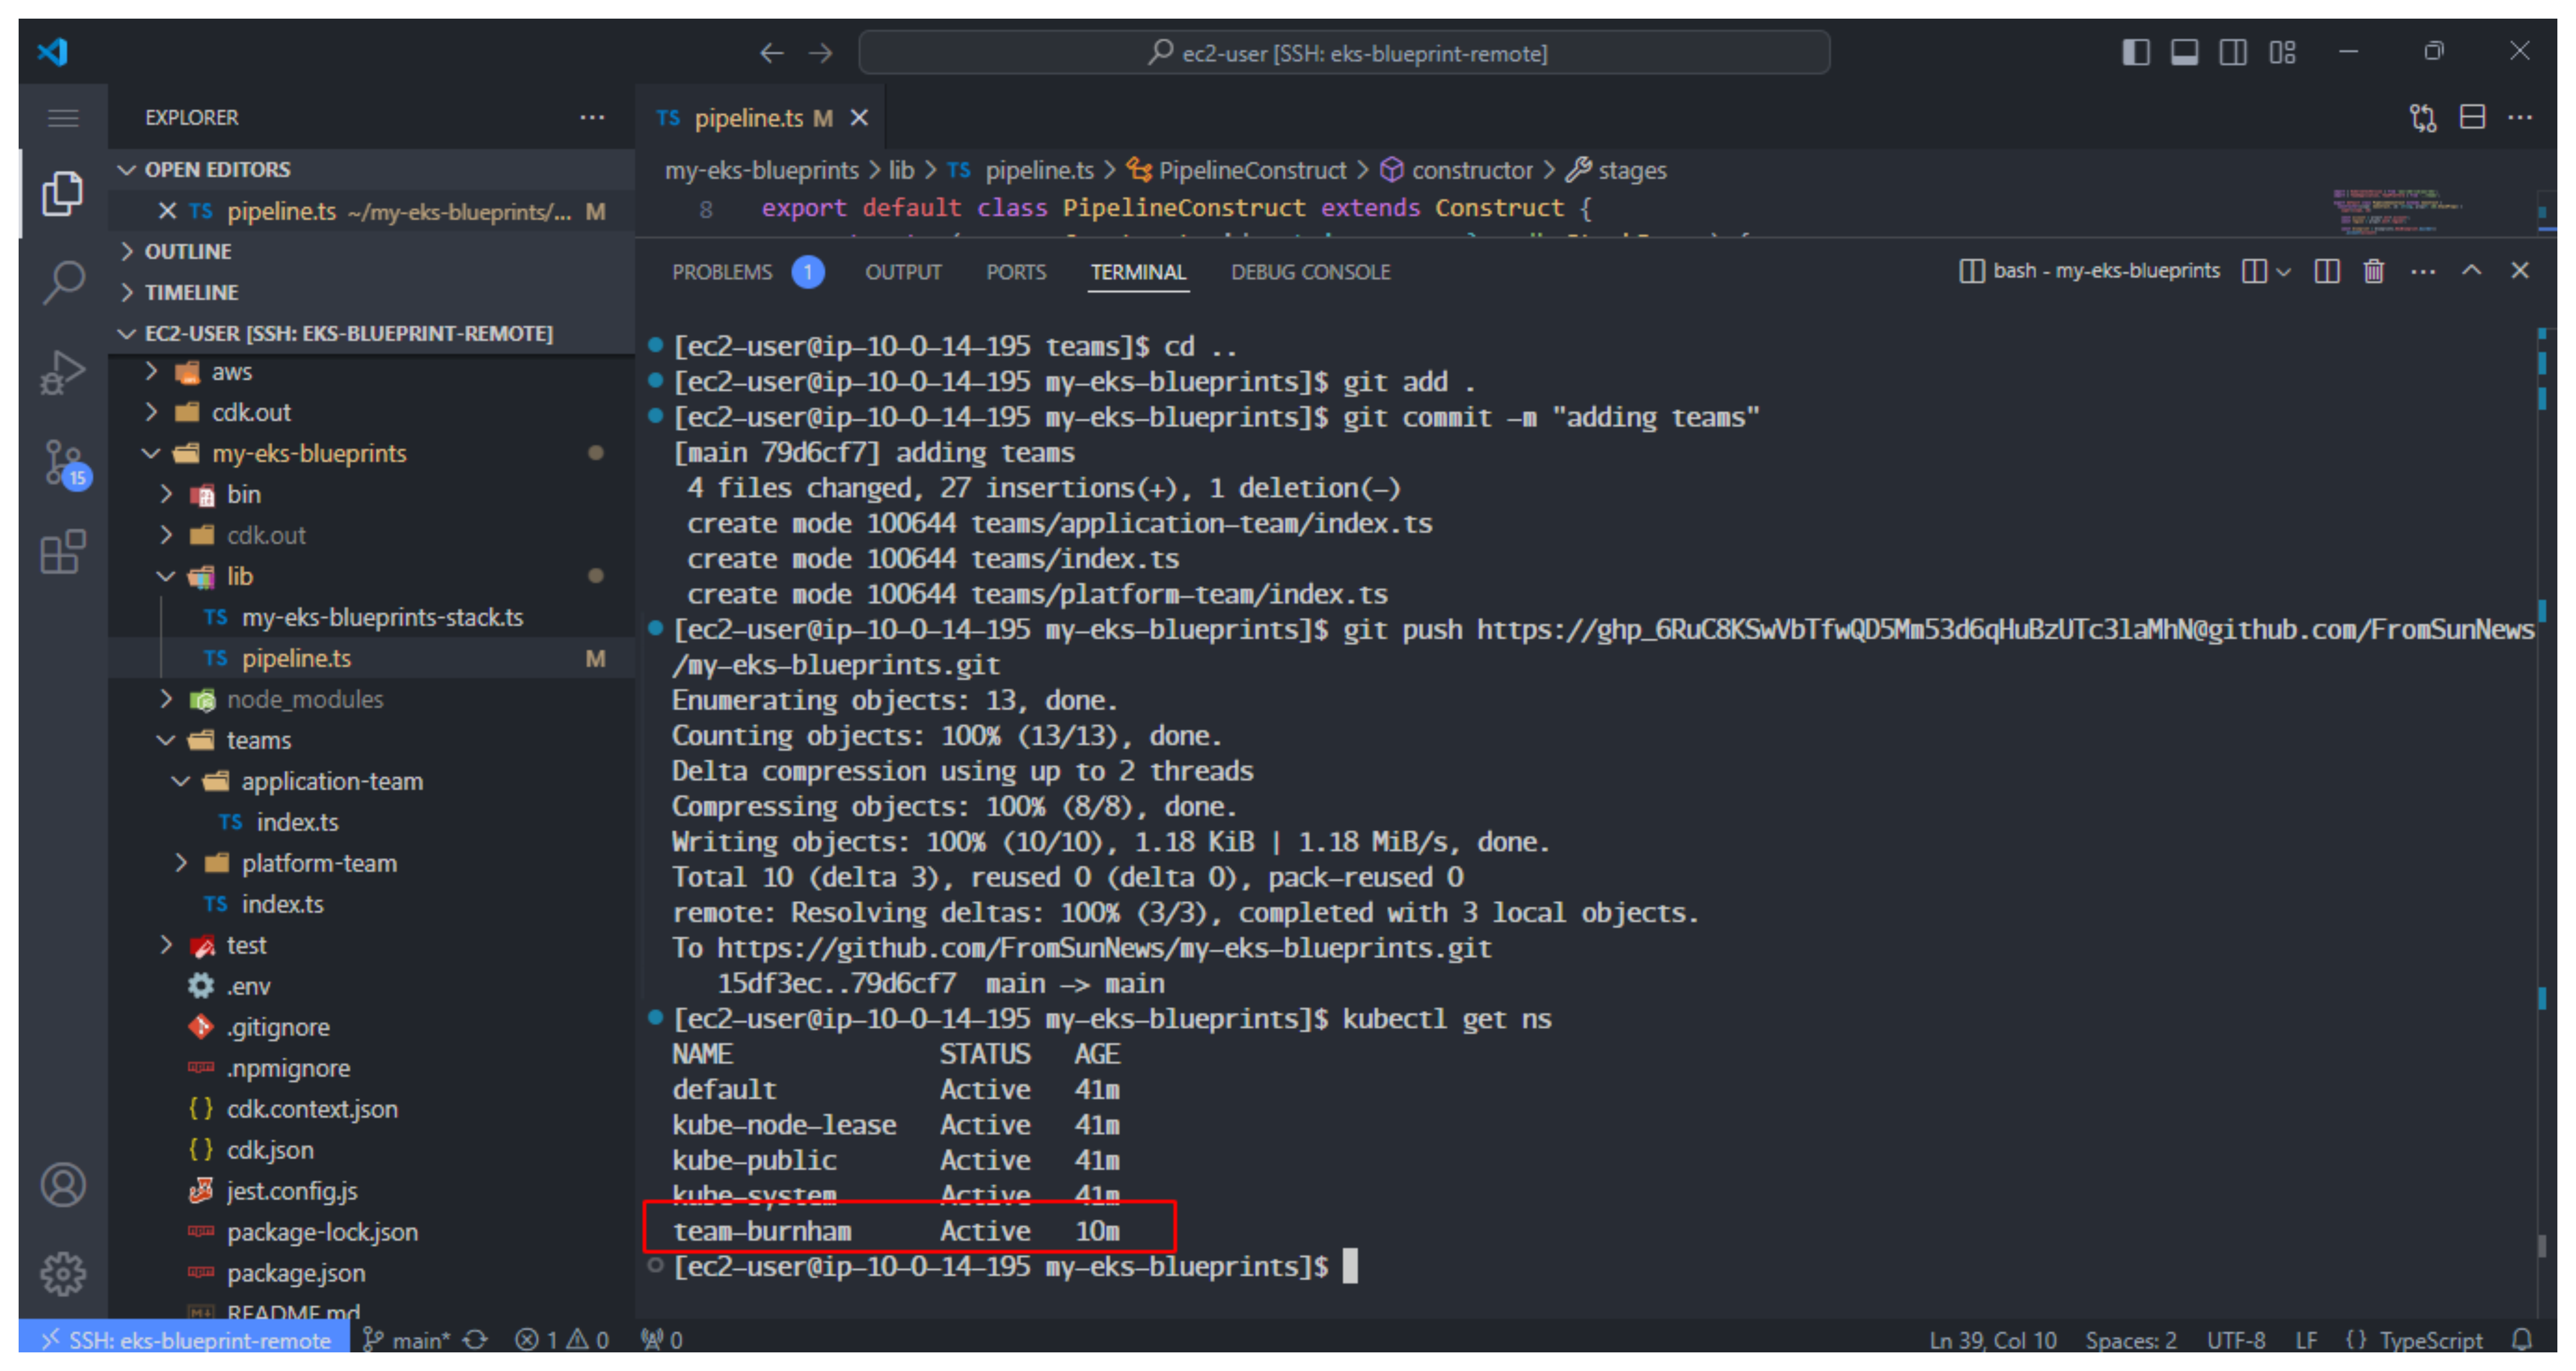This screenshot has width=2576, height=1371.
Task: Open the terminal shell selector dropdown
Action: [2284, 270]
